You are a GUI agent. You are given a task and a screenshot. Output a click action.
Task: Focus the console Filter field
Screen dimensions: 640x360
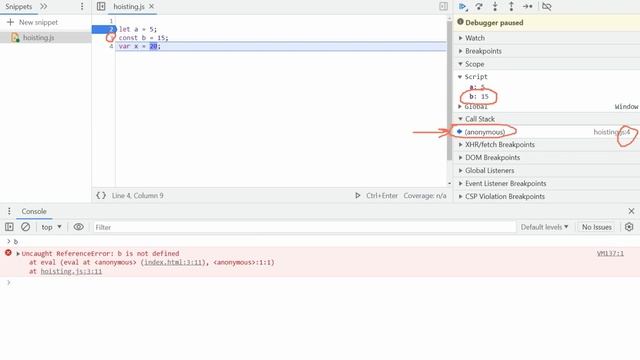pos(304,227)
